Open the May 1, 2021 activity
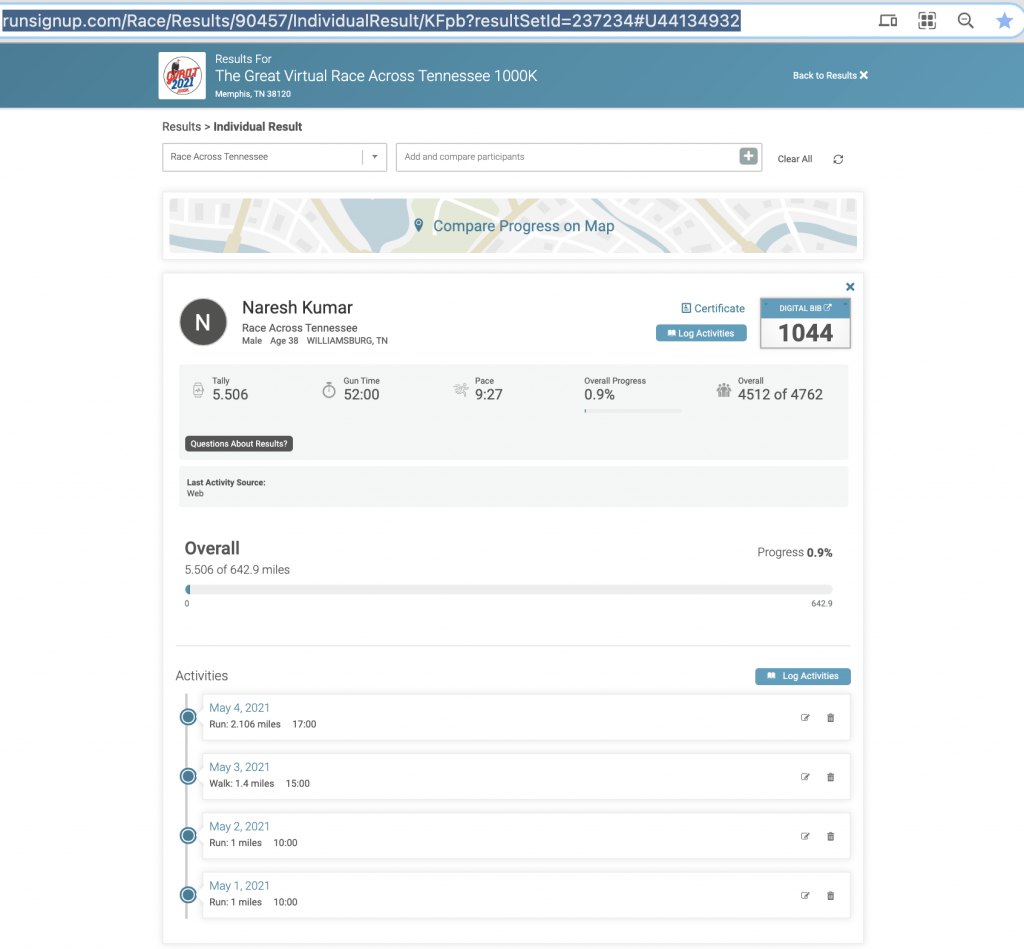This screenshot has height=949, width=1024. [239, 886]
